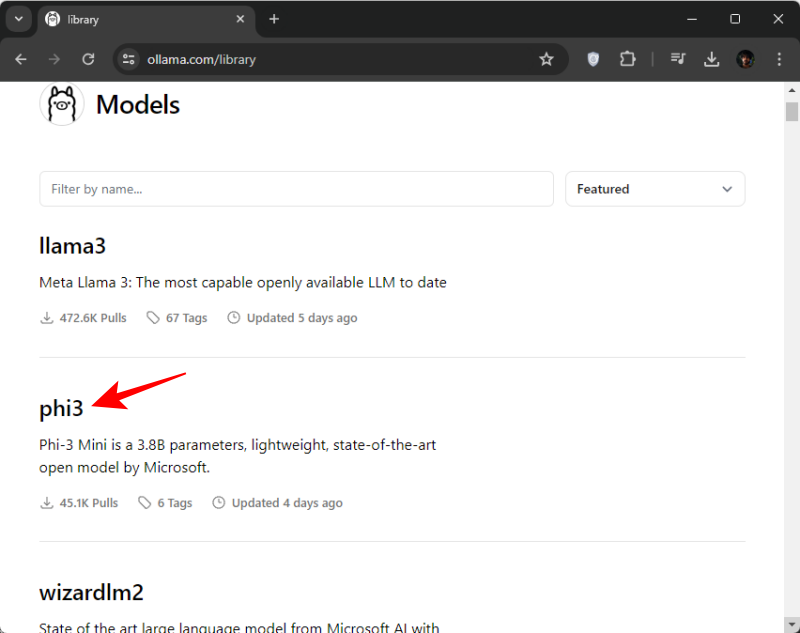
Task: Focus the Filter by name field
Action: pyautogui.click(x=296, y=189)
